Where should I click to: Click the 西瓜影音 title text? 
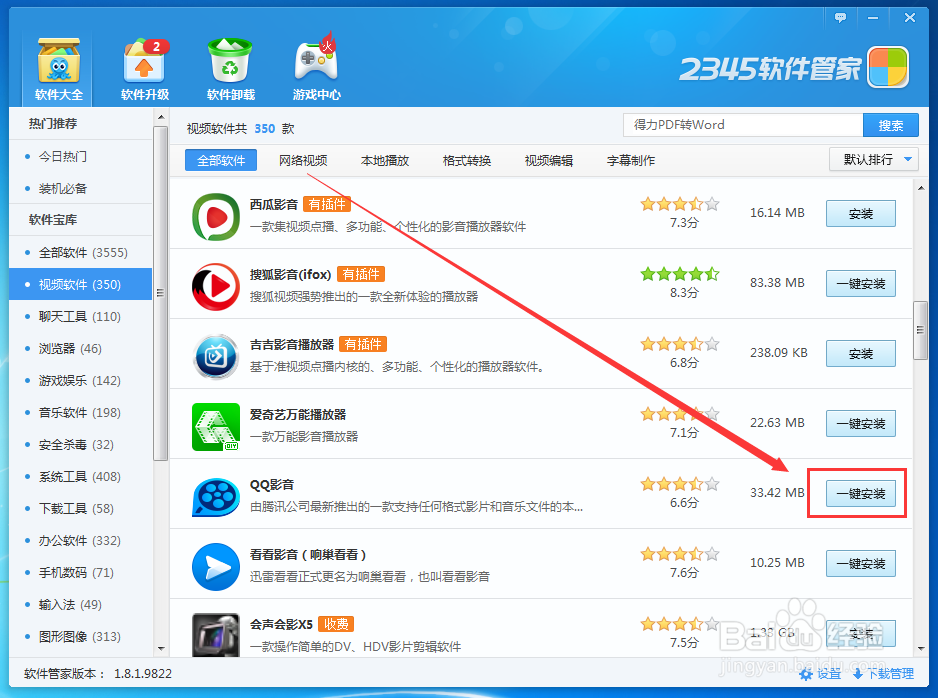point(273,204)
